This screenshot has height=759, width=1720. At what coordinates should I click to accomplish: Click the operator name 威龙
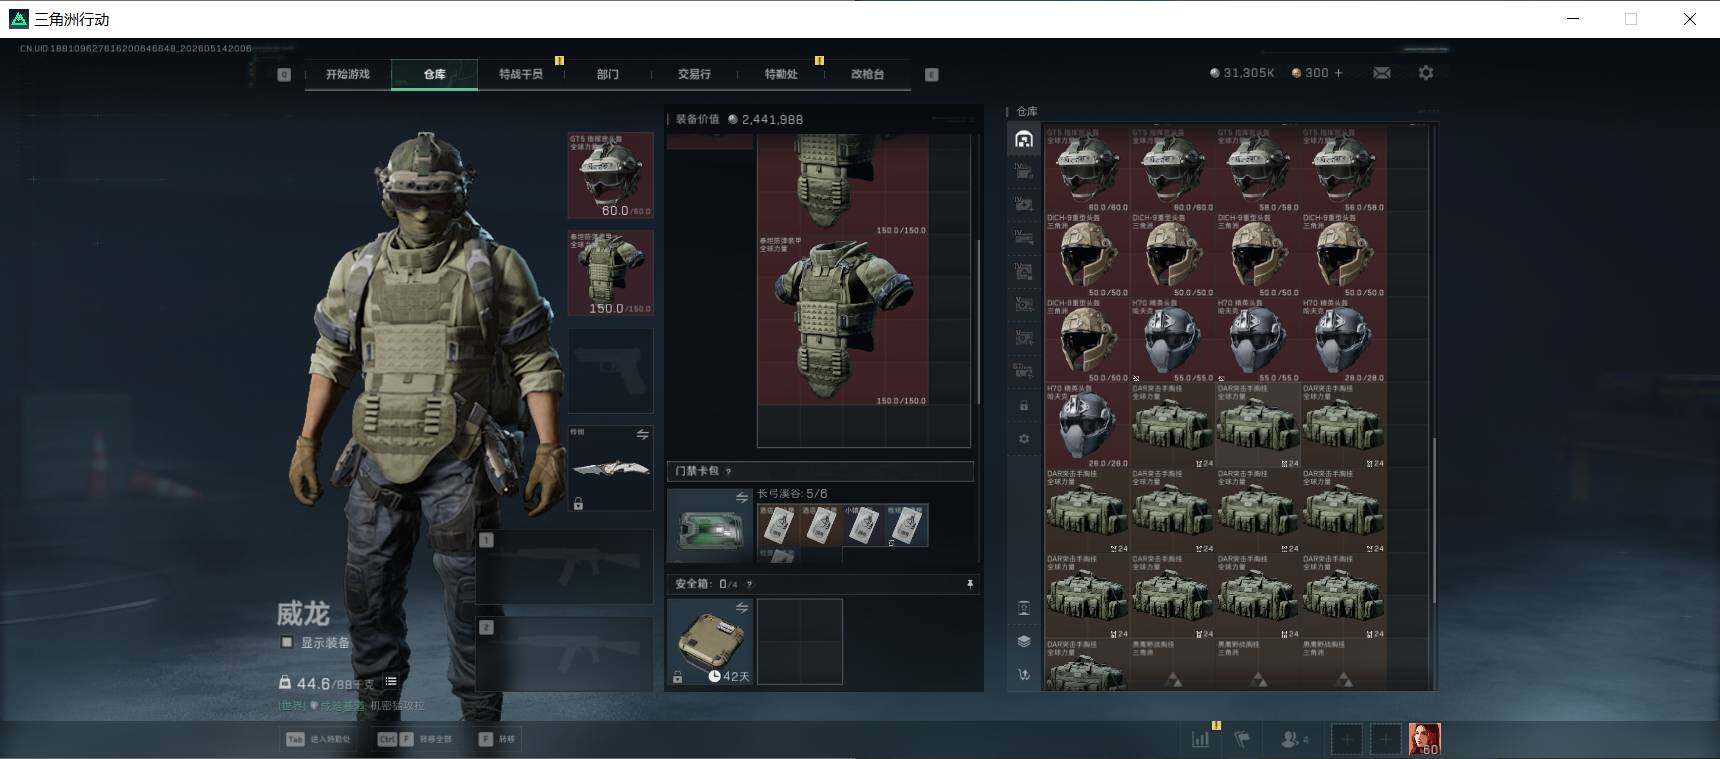(x=302, y=613)
